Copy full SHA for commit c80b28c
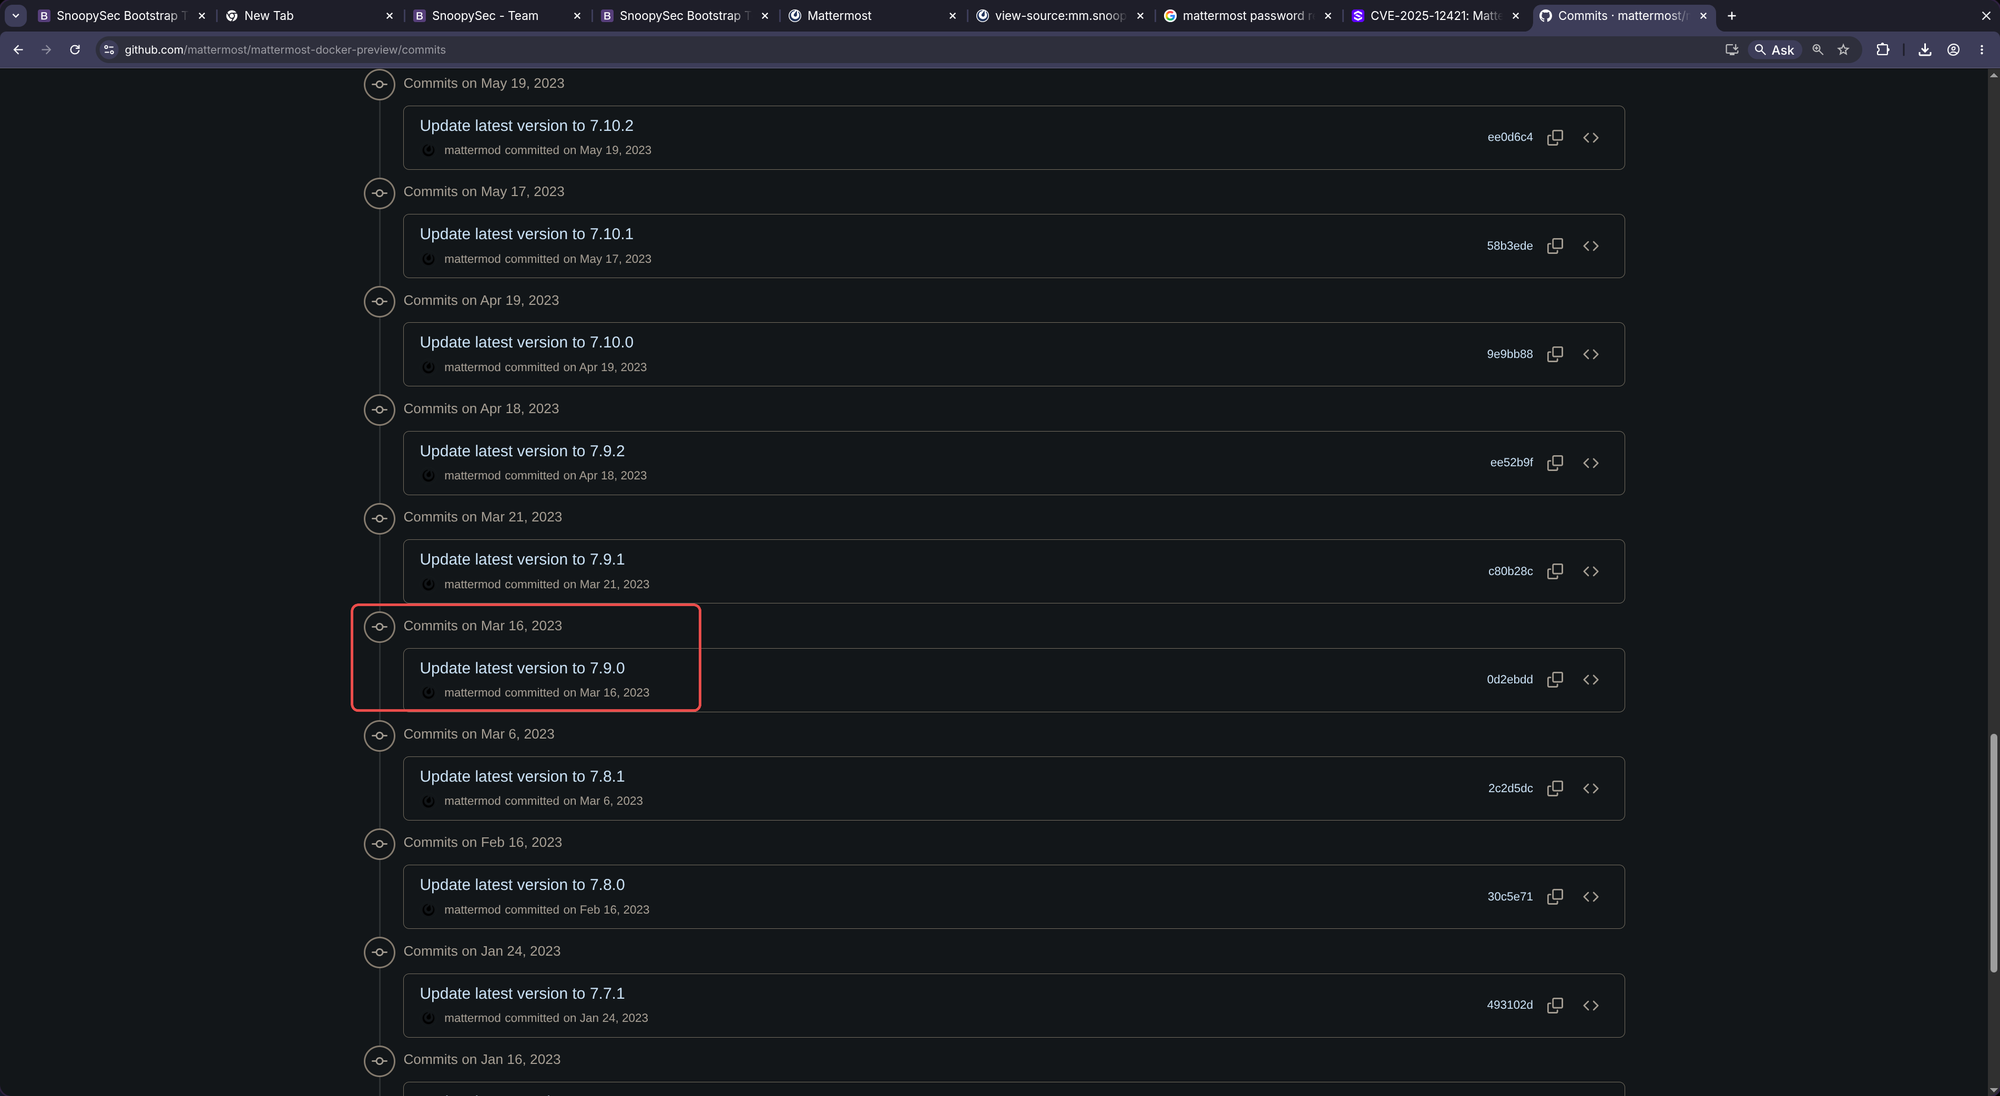2000x1096 pixels. tap(1555, 572)
